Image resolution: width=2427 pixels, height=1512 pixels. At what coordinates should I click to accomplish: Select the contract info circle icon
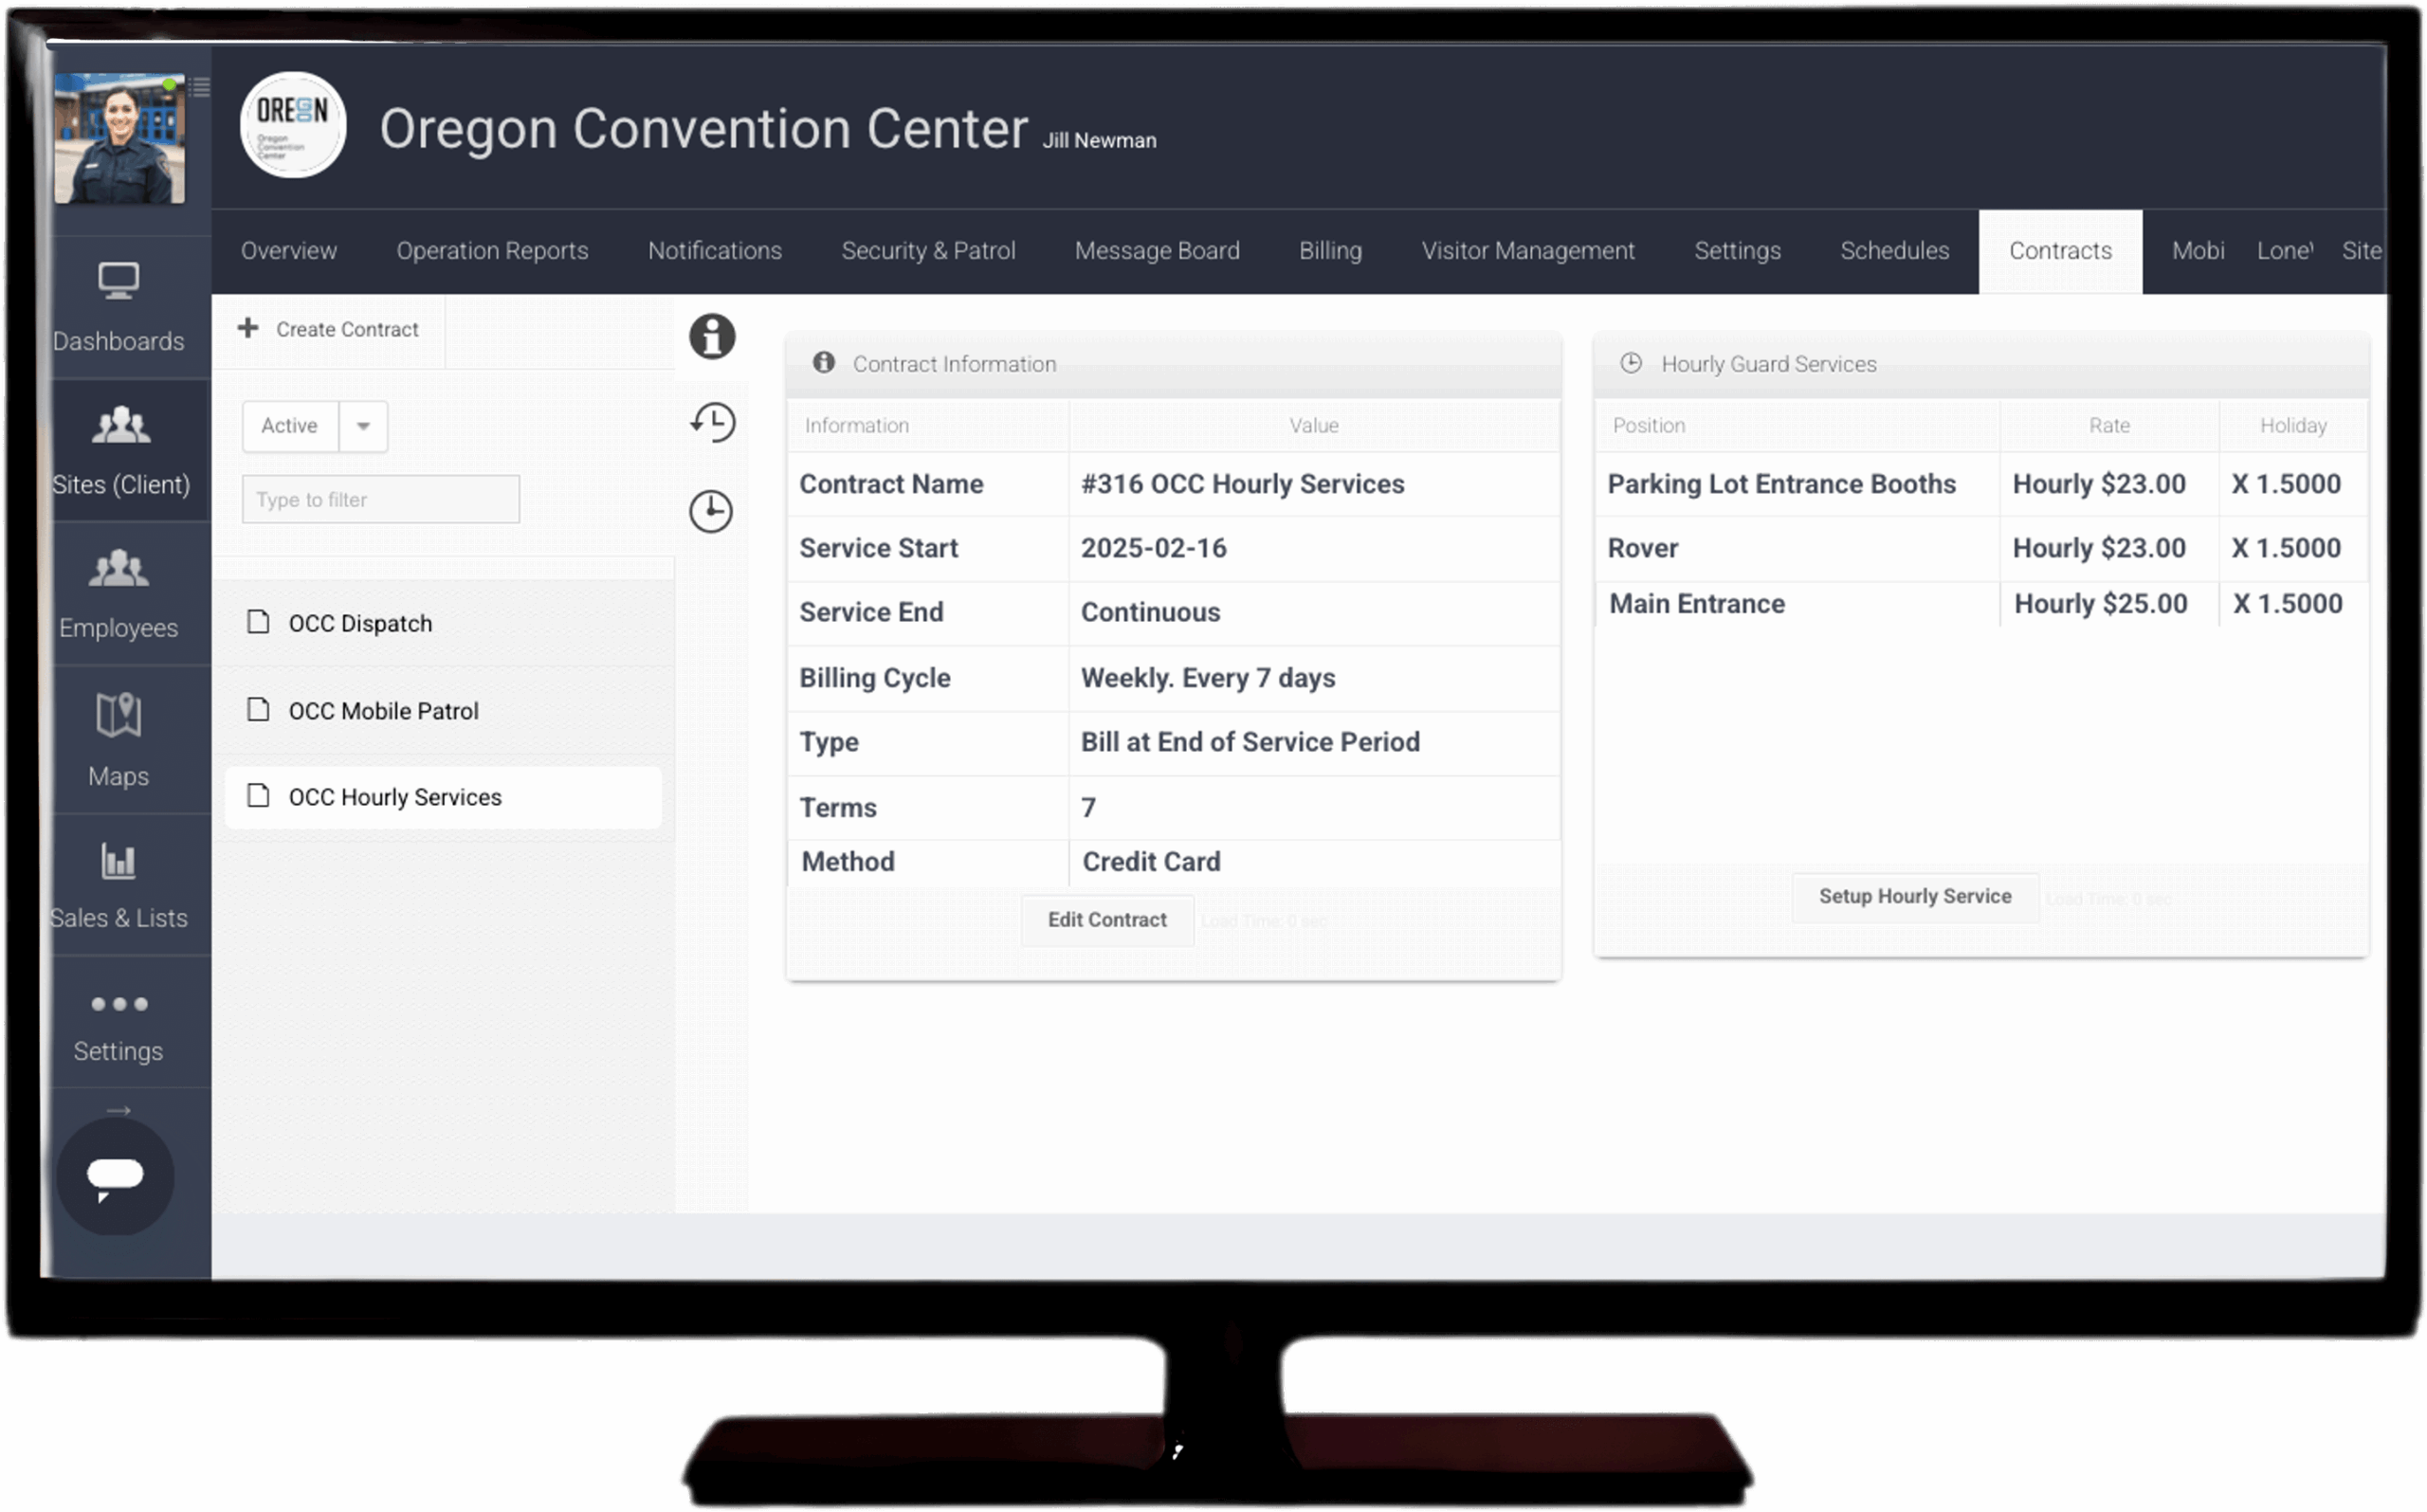tap(712, 336)
